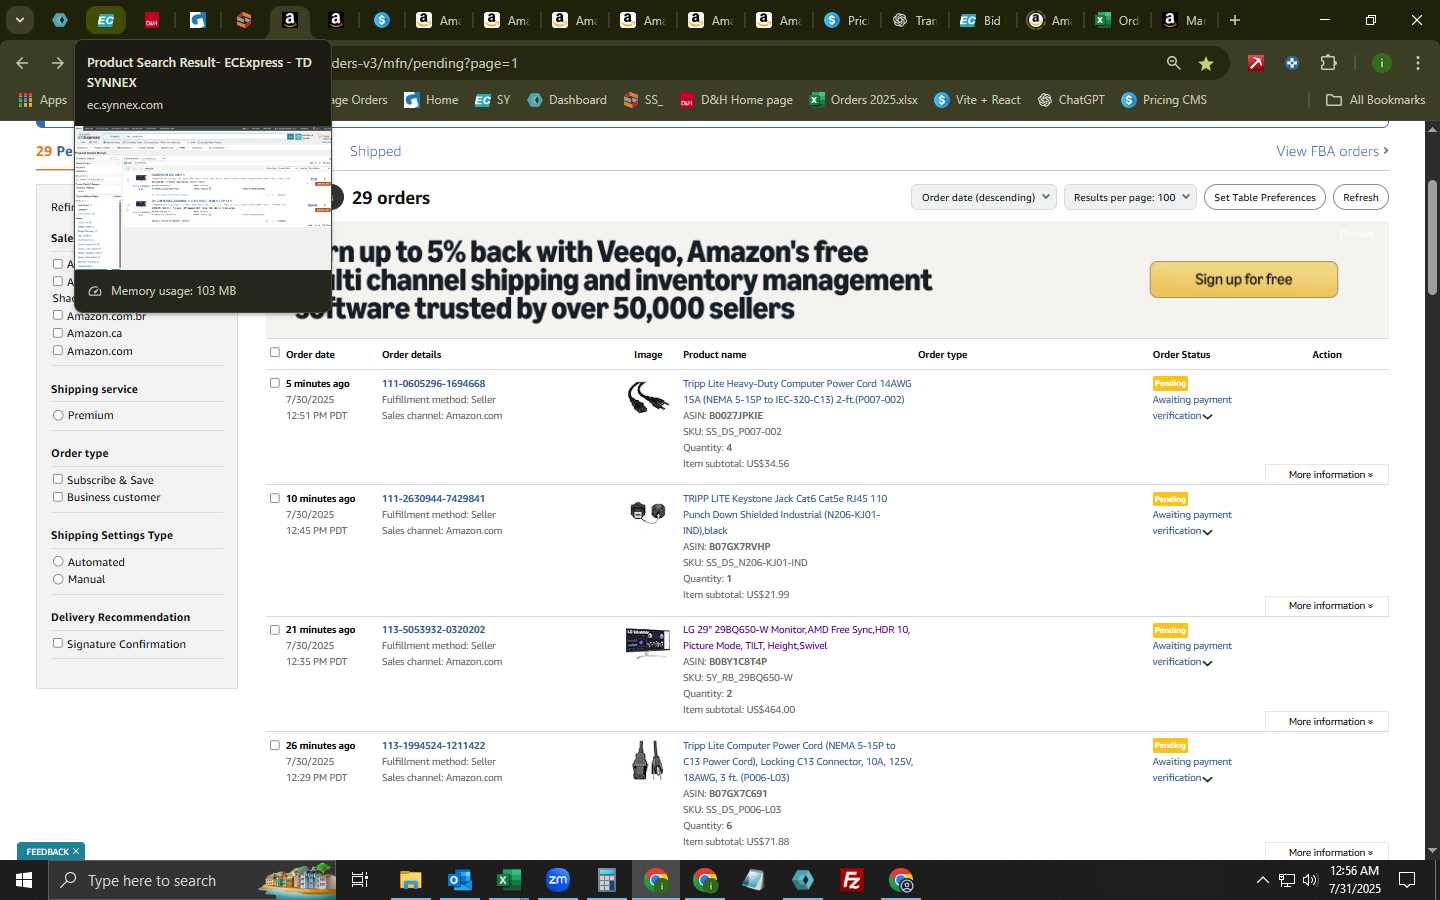Screen dimensions: 1440x900
Task: Open the Dashboard bookmark
Action: coord(566,100)
